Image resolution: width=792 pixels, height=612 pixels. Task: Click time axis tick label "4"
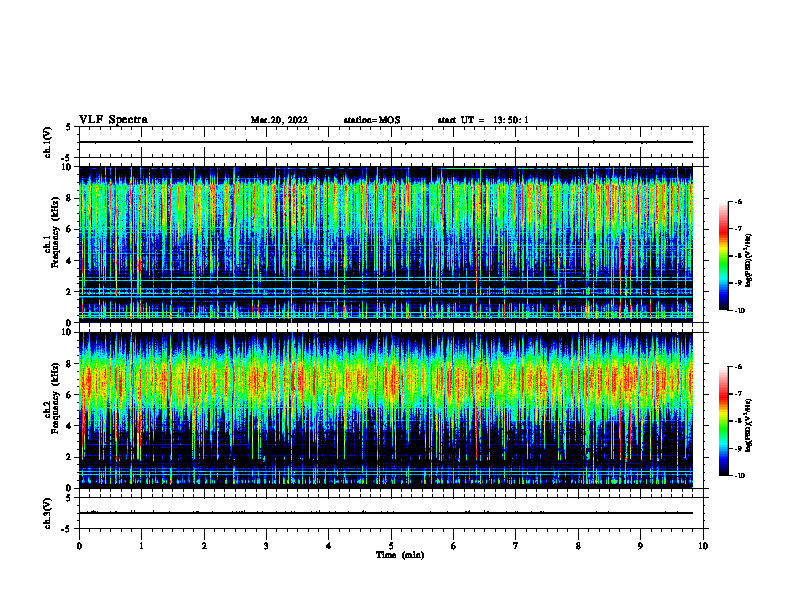tap(329, 546)
